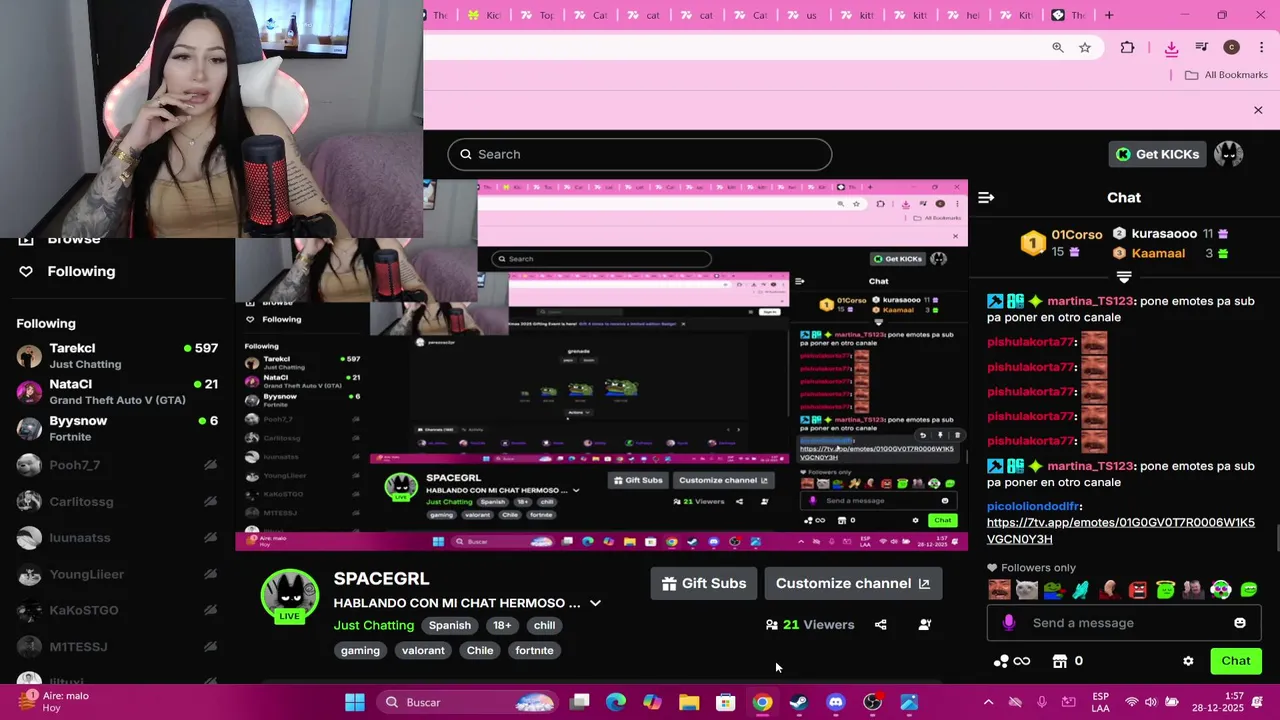Insert the Pepe frog emote
The height and width of the screenshot is (720, 1280).
click(1054, 590)
